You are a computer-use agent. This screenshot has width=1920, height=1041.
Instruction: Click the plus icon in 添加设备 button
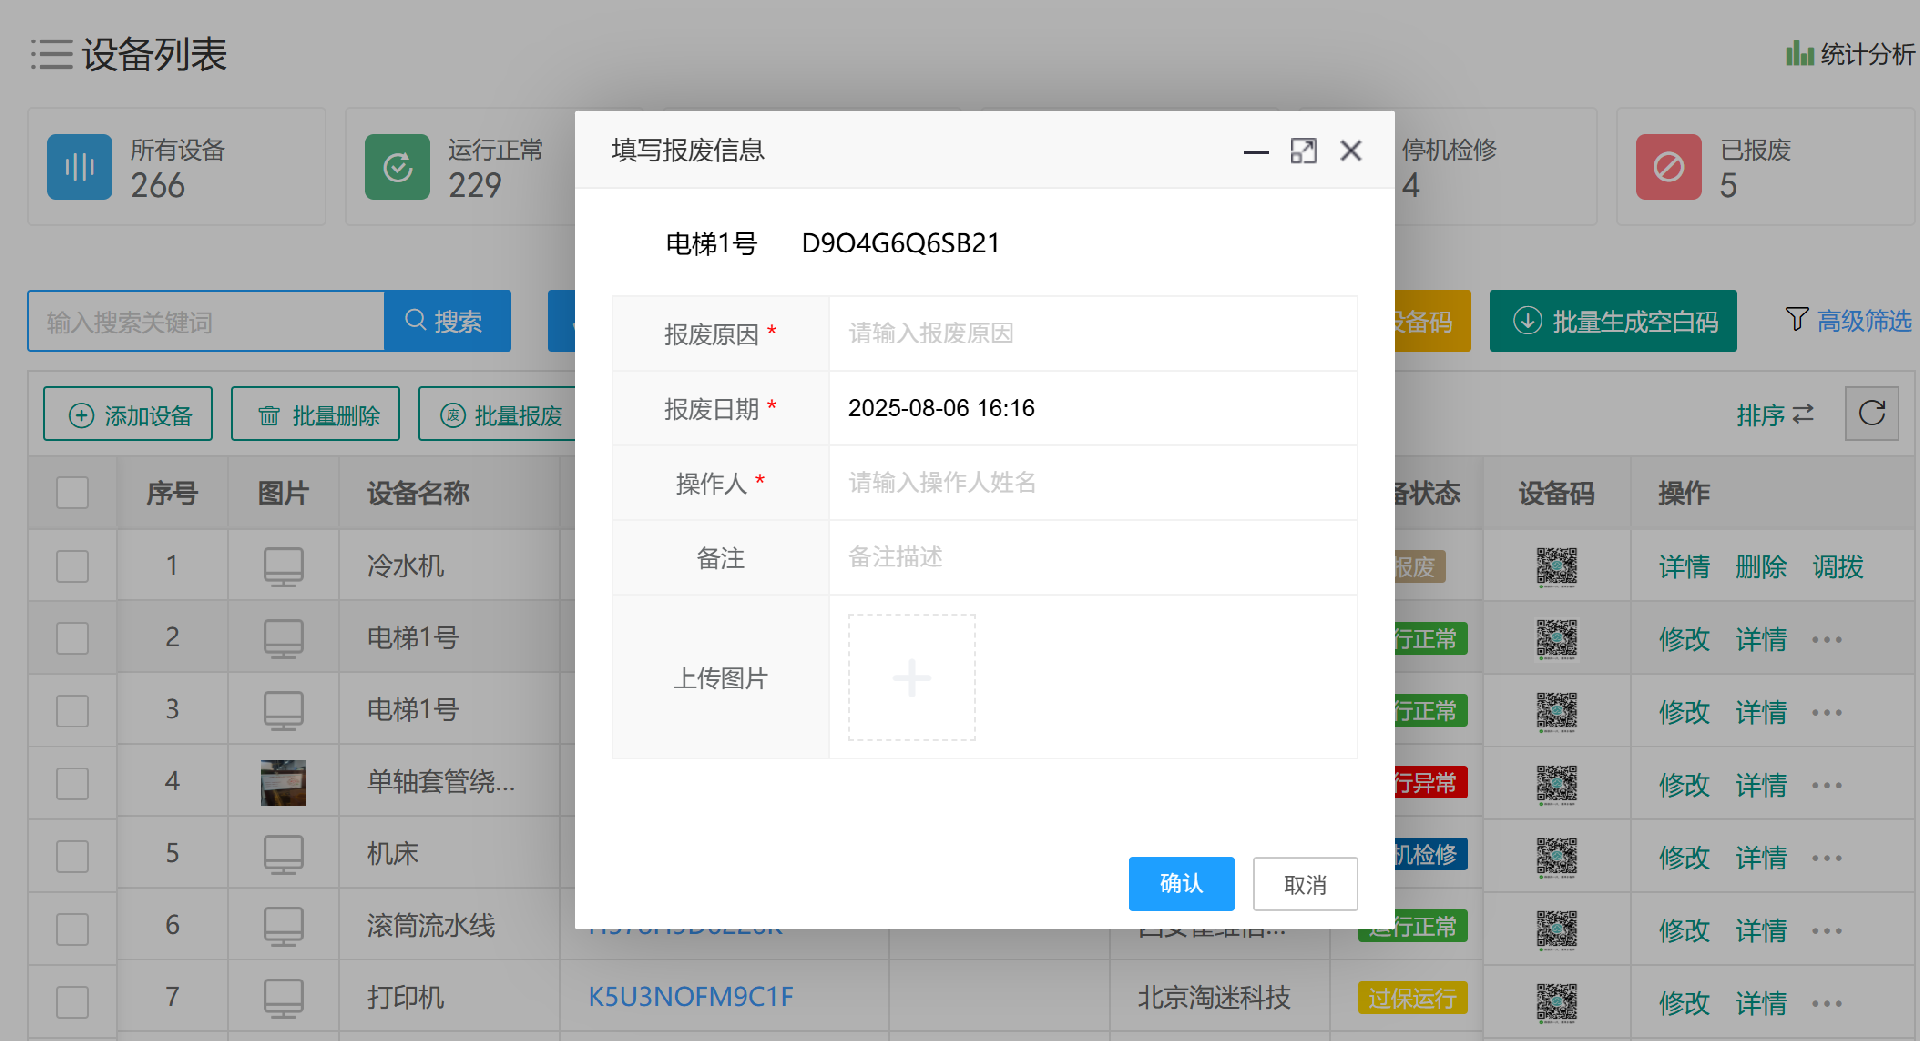(x=81, y=414)
